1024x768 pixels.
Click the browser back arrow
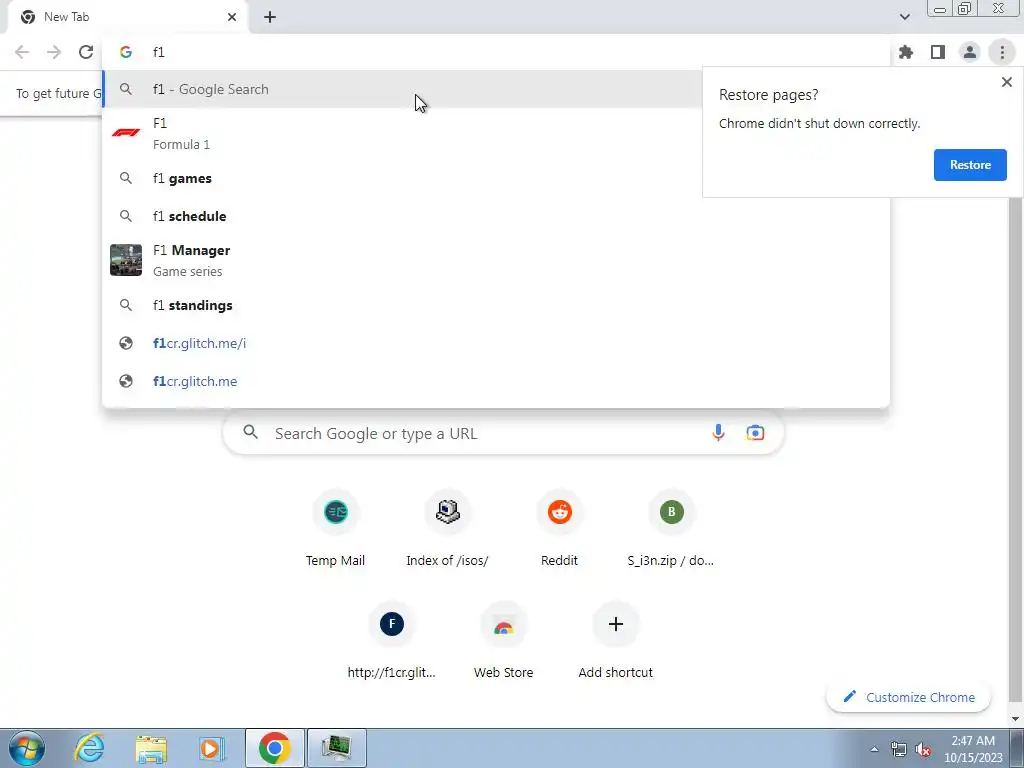(22, 52)
